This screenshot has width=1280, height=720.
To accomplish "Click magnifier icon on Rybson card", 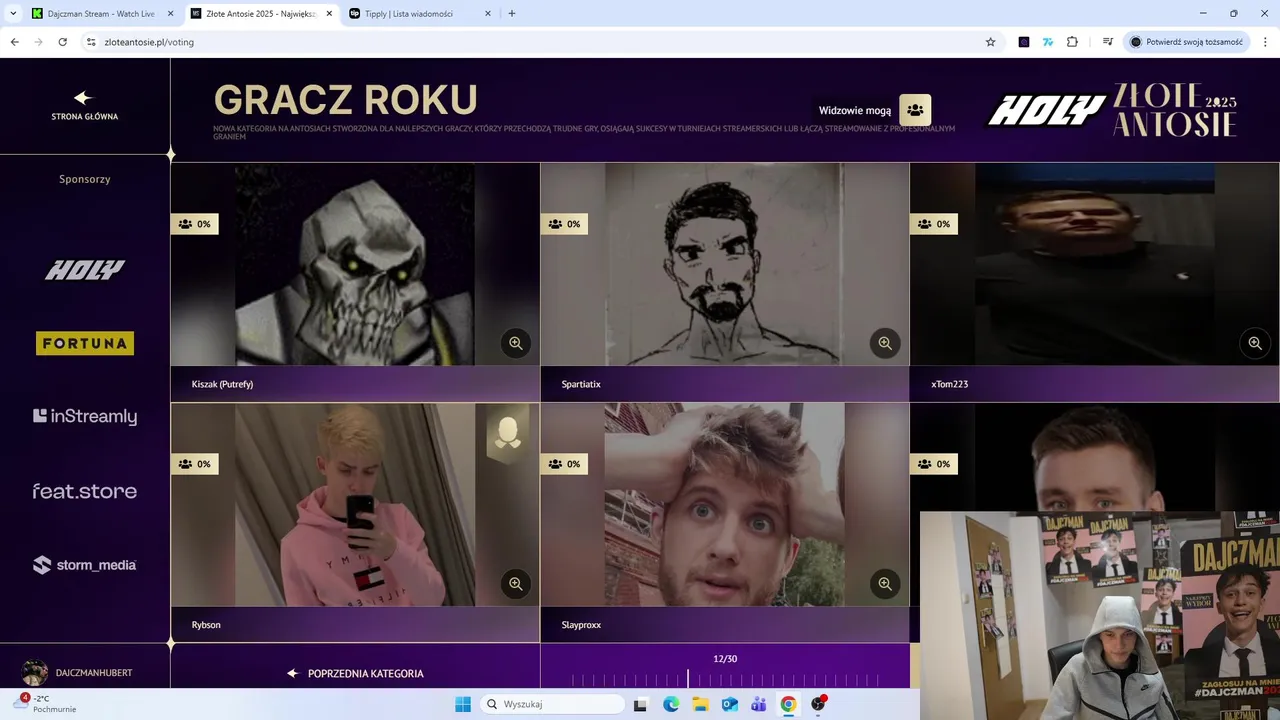I will [x=515, y=584].
